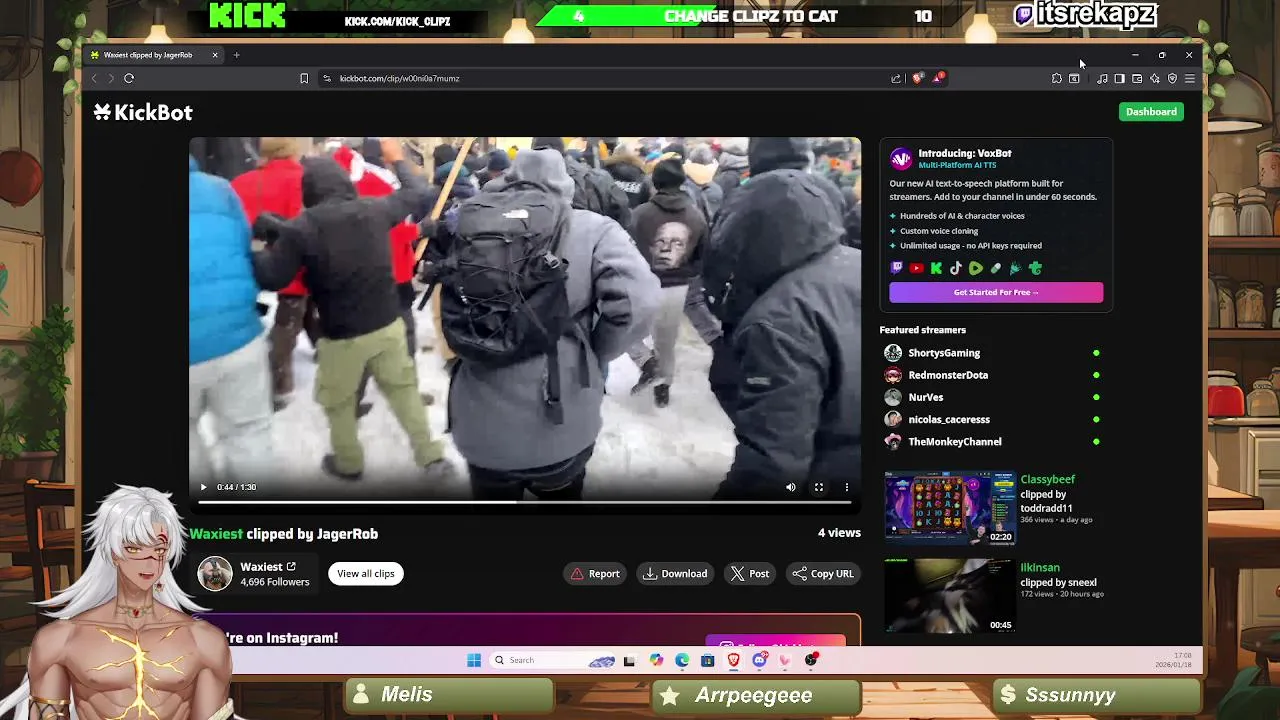Share this page via address bar icon

896,78
